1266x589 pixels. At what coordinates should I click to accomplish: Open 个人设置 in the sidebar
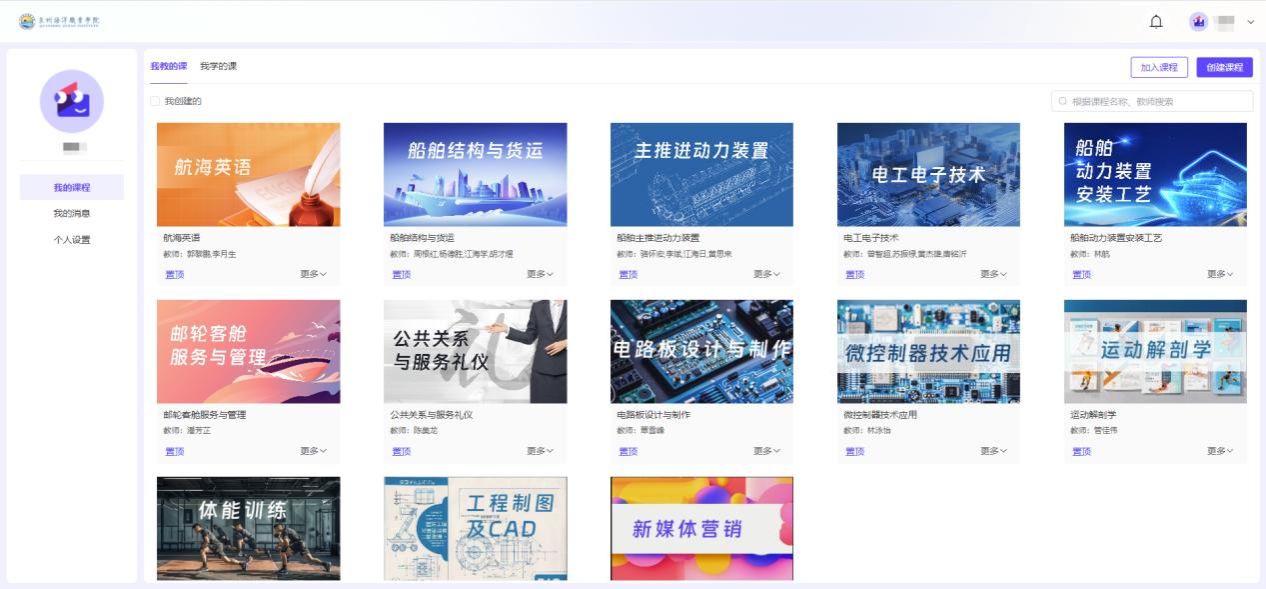pyautogui.click(x=72, y=240)
